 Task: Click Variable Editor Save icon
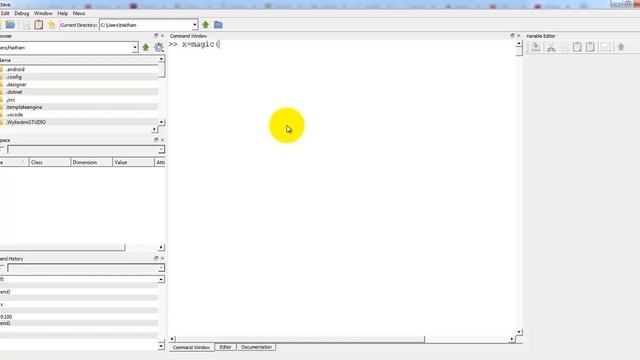tap(536, 47)
